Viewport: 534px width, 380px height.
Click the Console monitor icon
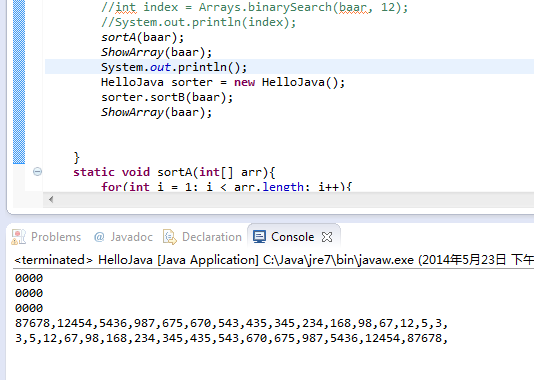tap(260, 237)
